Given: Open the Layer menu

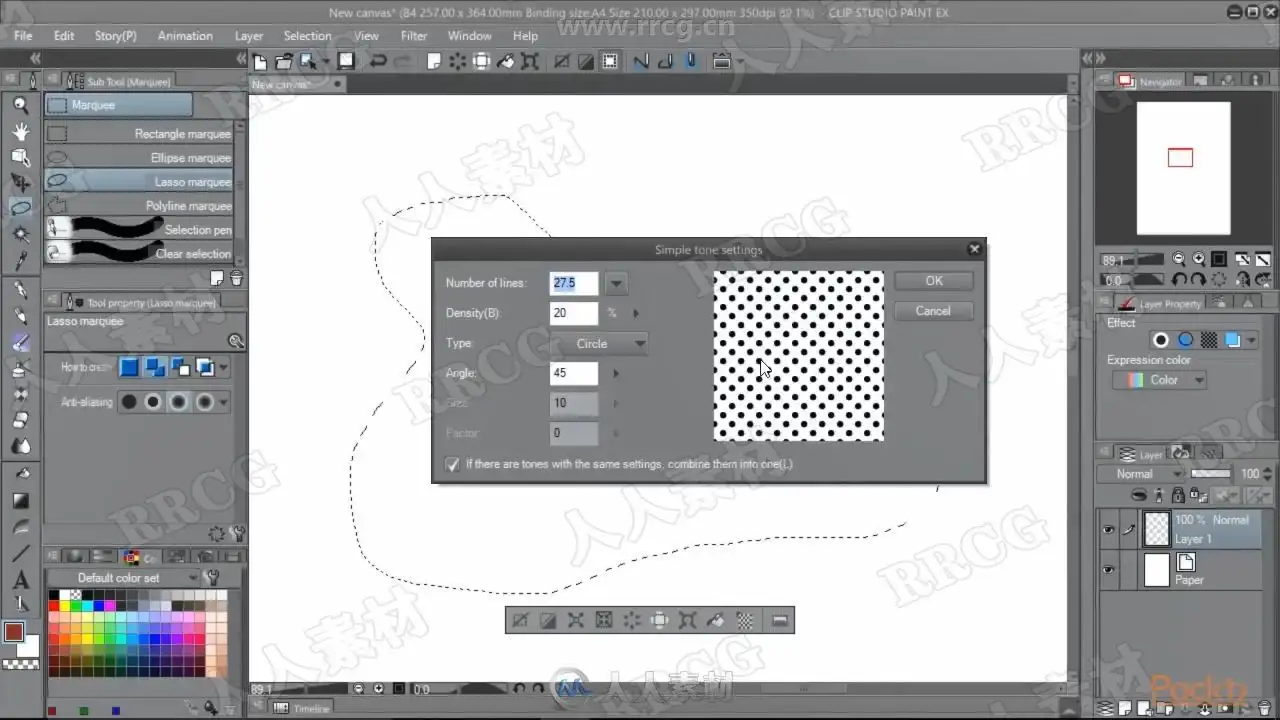Looking at the screenshot, I should pyautogui.click(x=249, y=36).
